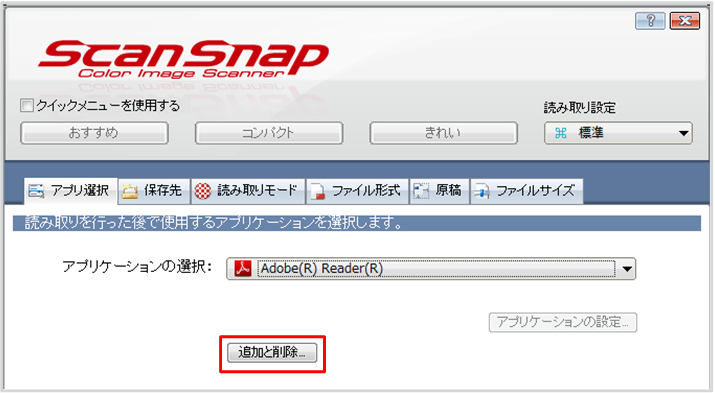Image resolution: width=715 pixels, height=394 pixels.
Task: Click the アプリケーションの選択 label
Action: (x=137, y=266)
